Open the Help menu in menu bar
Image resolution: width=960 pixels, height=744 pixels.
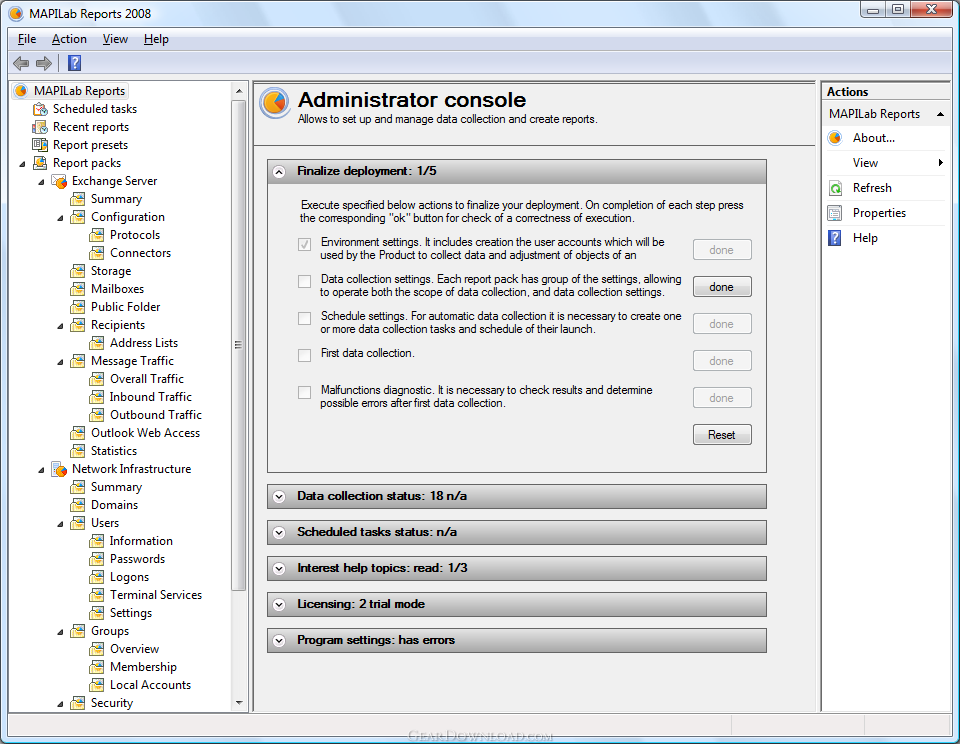[x=156, y=39]
